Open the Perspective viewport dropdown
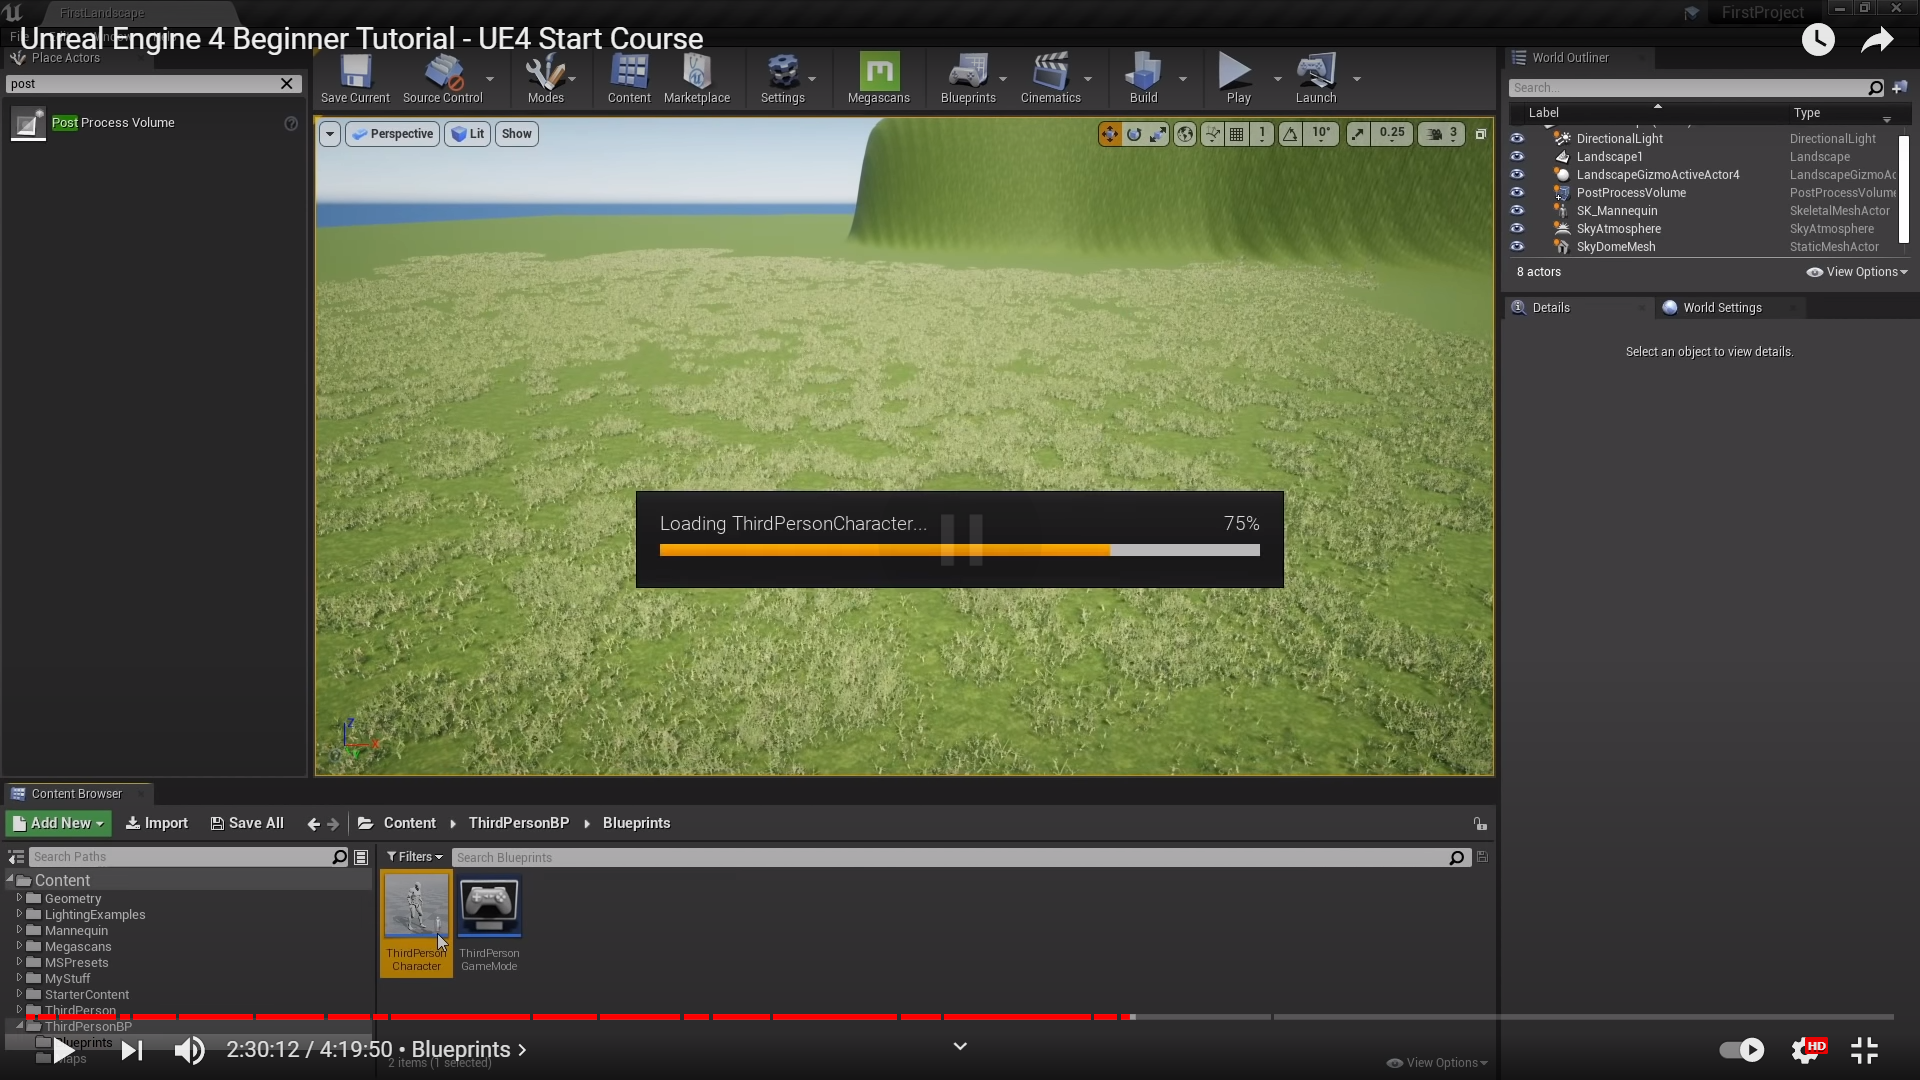The height and width of the screenshot is (1080, 1920). [x=392, y=134]
